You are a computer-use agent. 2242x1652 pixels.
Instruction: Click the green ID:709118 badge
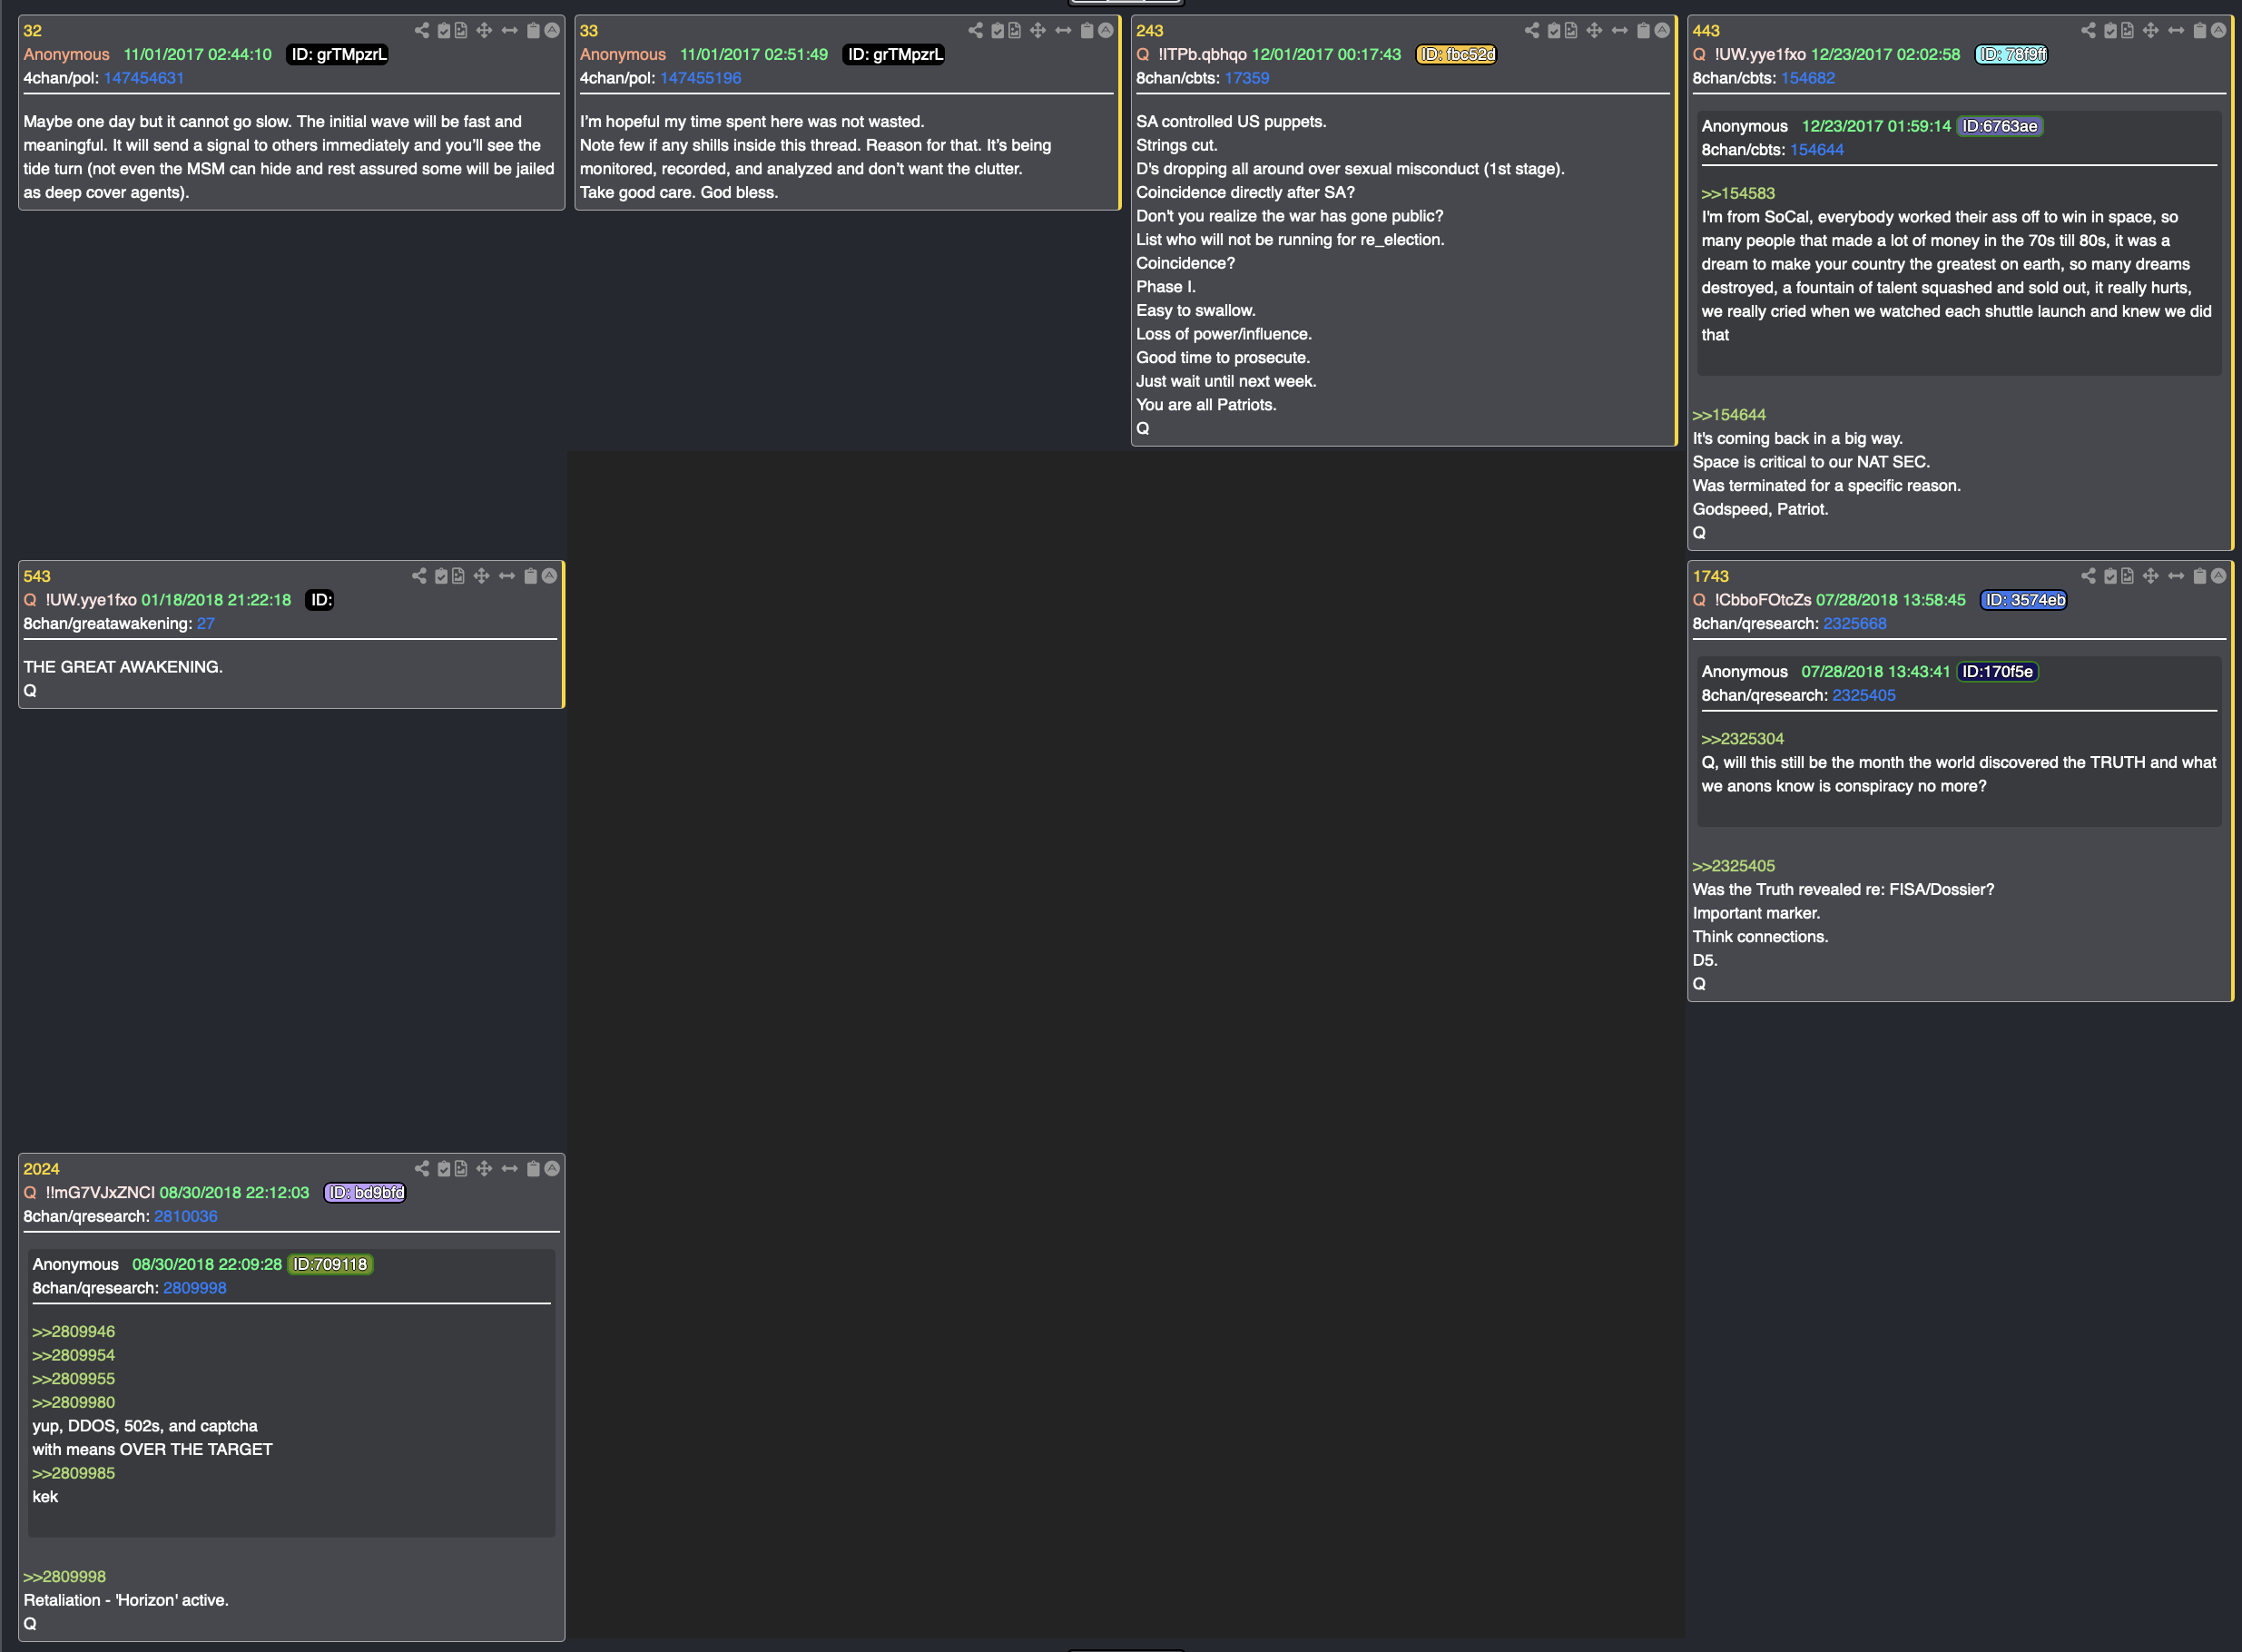[330, 1265]
